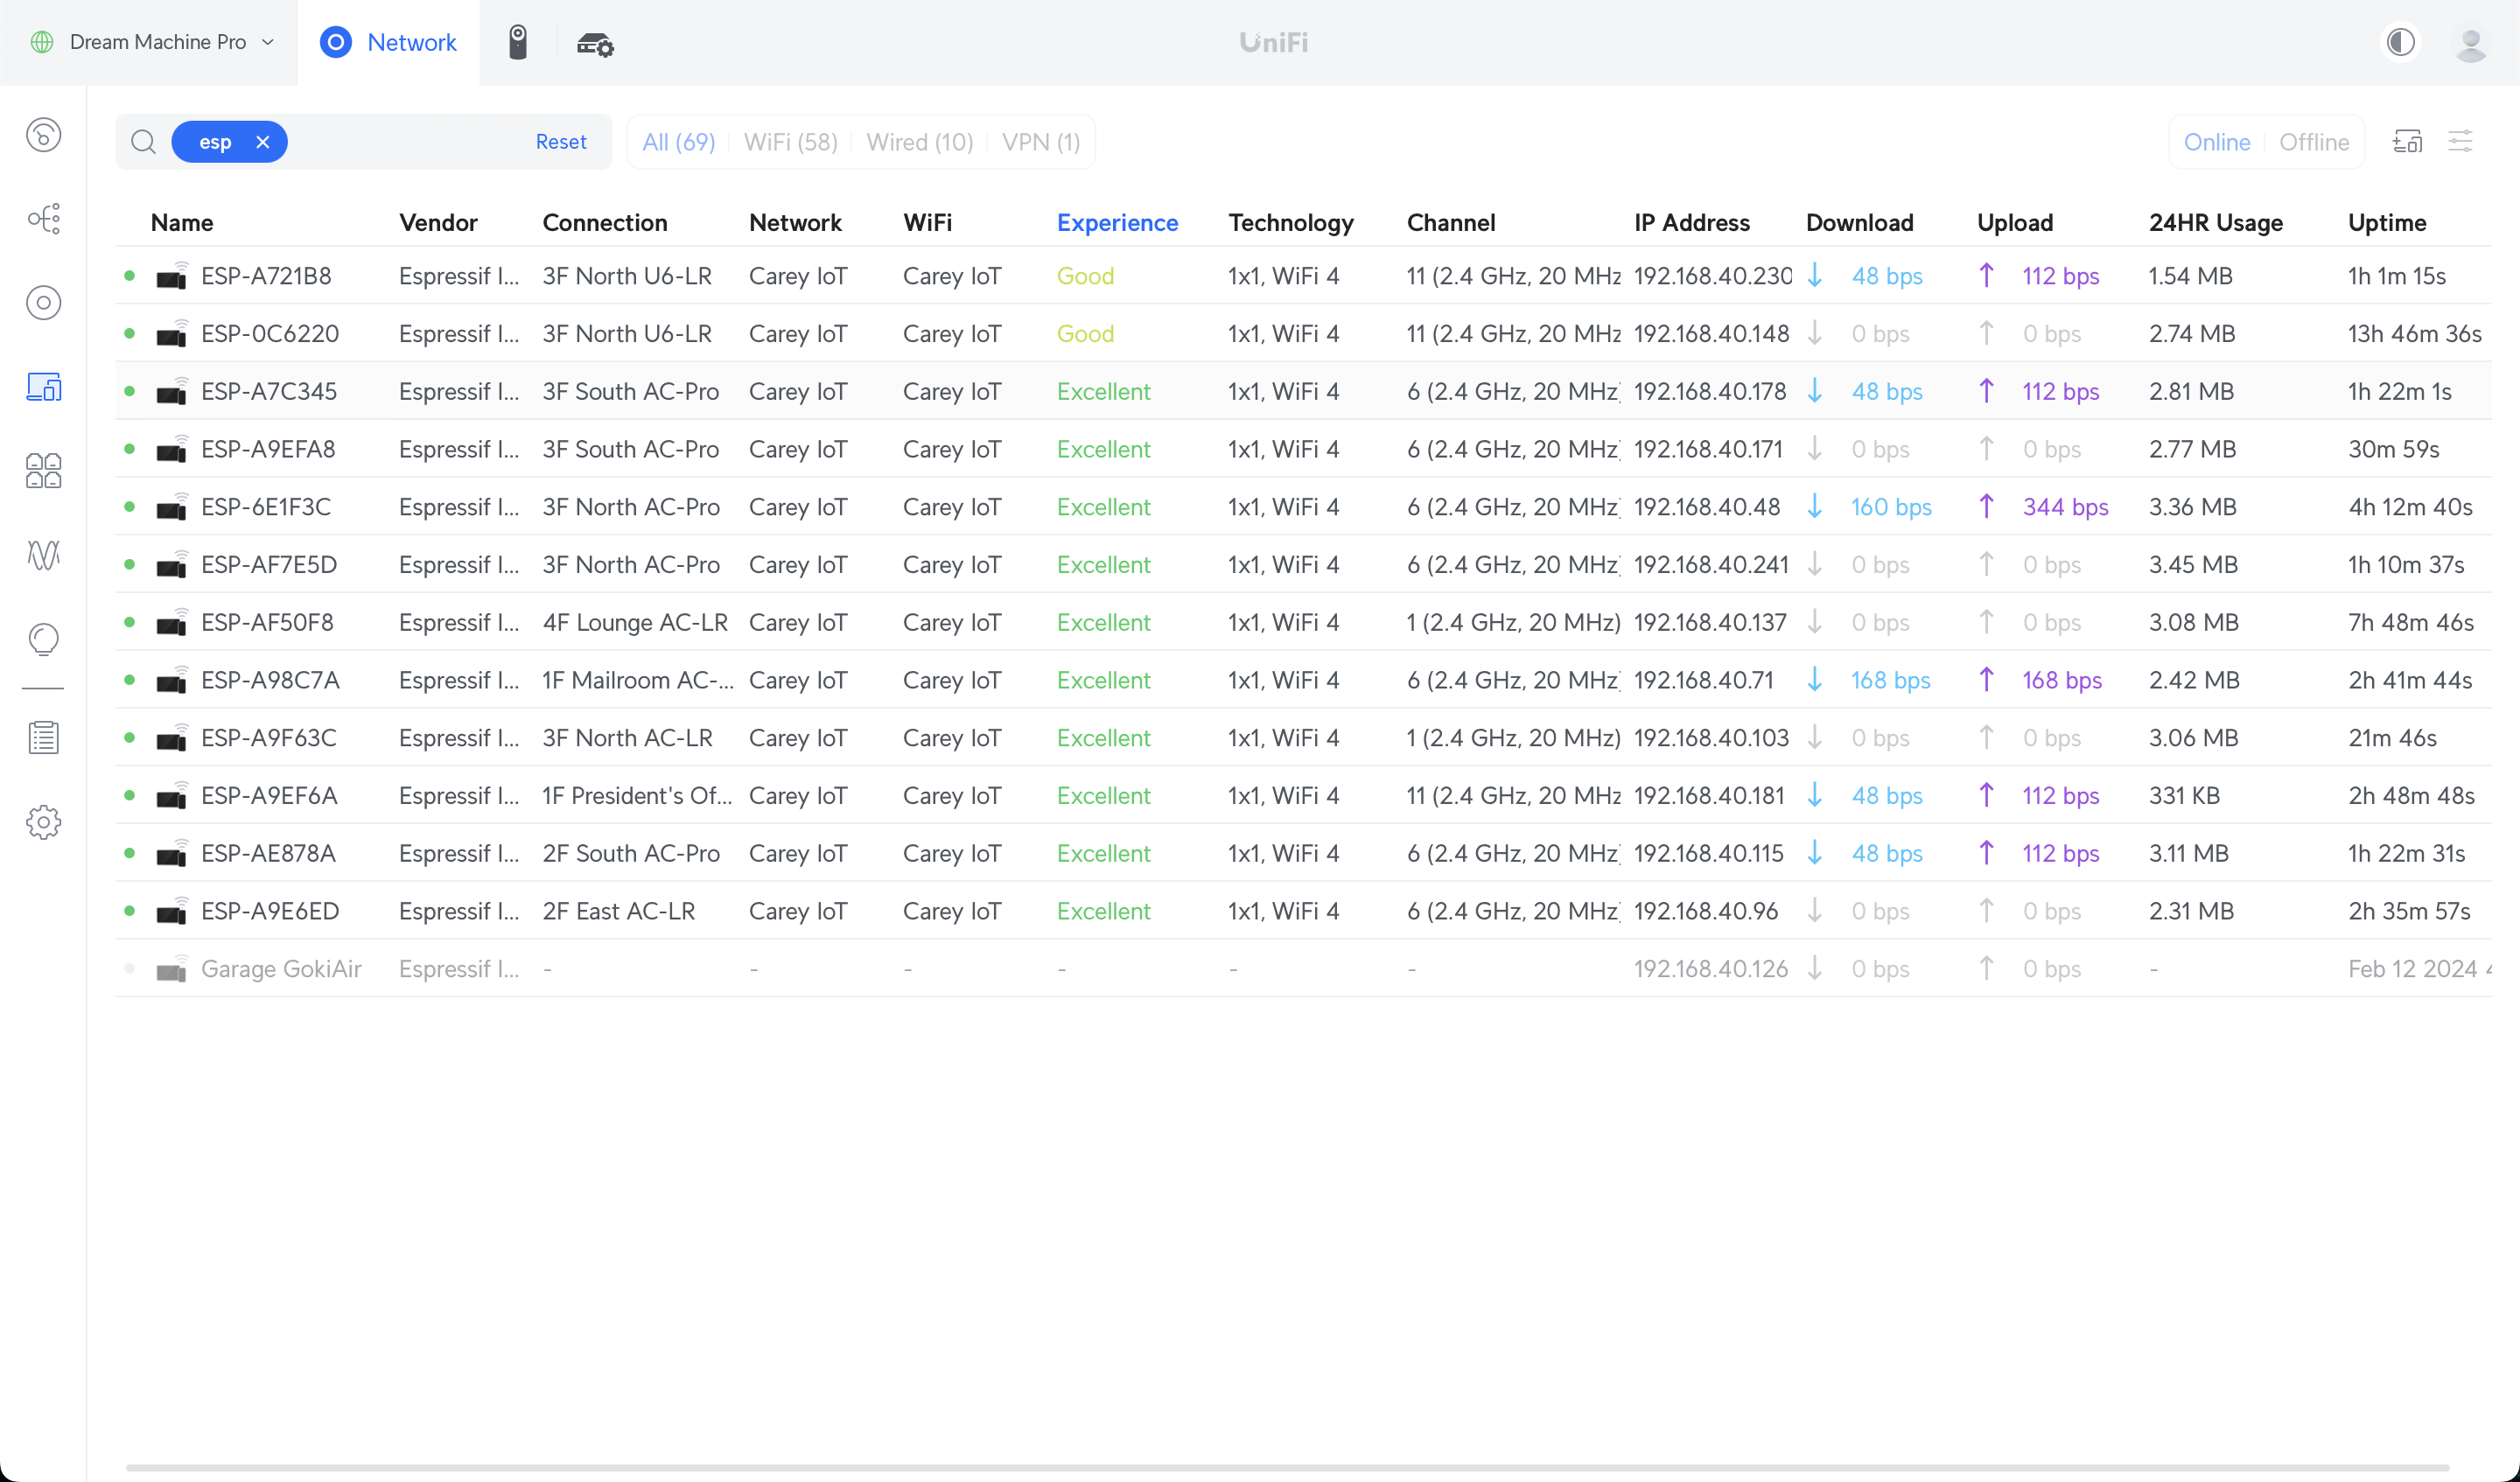
Task: Open the Insights waveform sidebar icon
Action: (x=43, y=554)
